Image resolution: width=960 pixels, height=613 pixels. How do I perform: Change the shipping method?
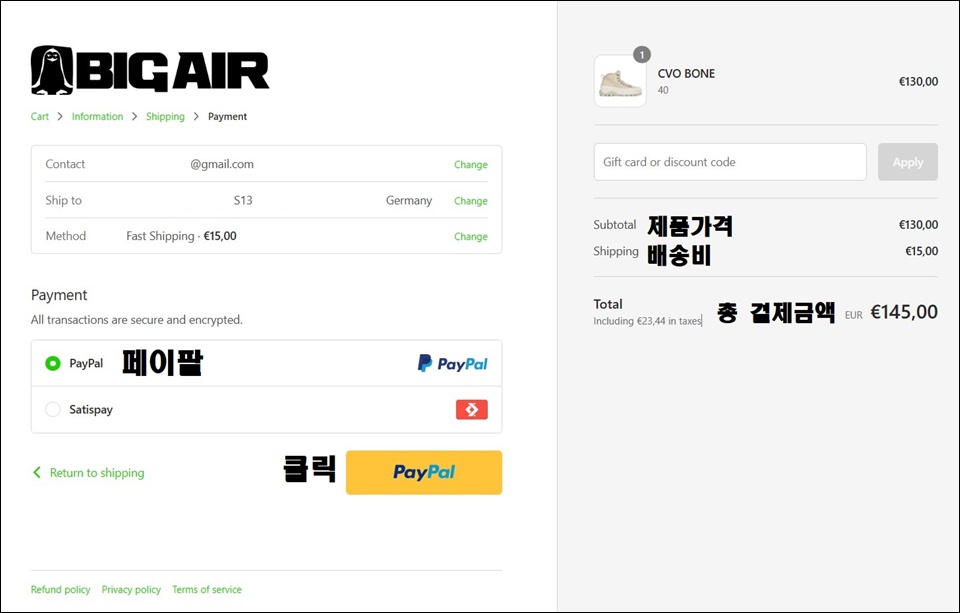click(x=471, y=236)
